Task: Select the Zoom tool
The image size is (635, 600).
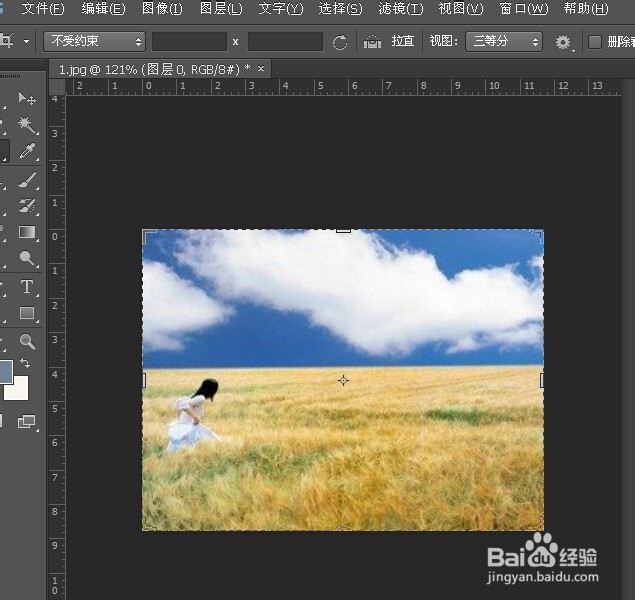Action: pyautogui.click(x=27, y=342)
